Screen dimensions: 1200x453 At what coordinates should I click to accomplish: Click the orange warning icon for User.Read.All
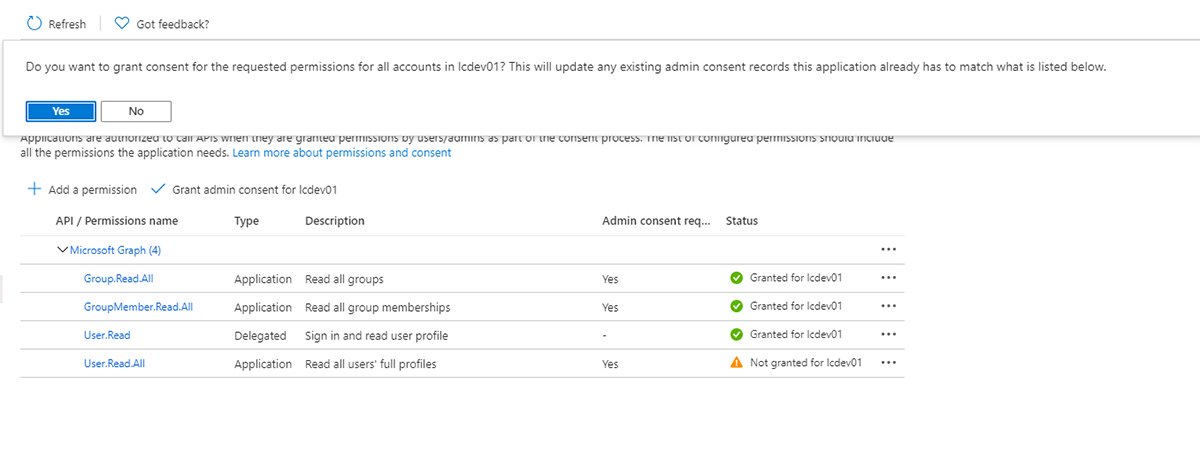tap(737, 363)
